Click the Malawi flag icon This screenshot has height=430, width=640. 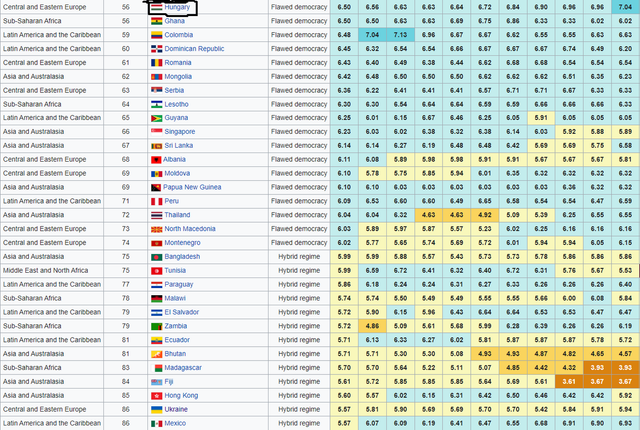pyautogui.click(x=157, y=299)
